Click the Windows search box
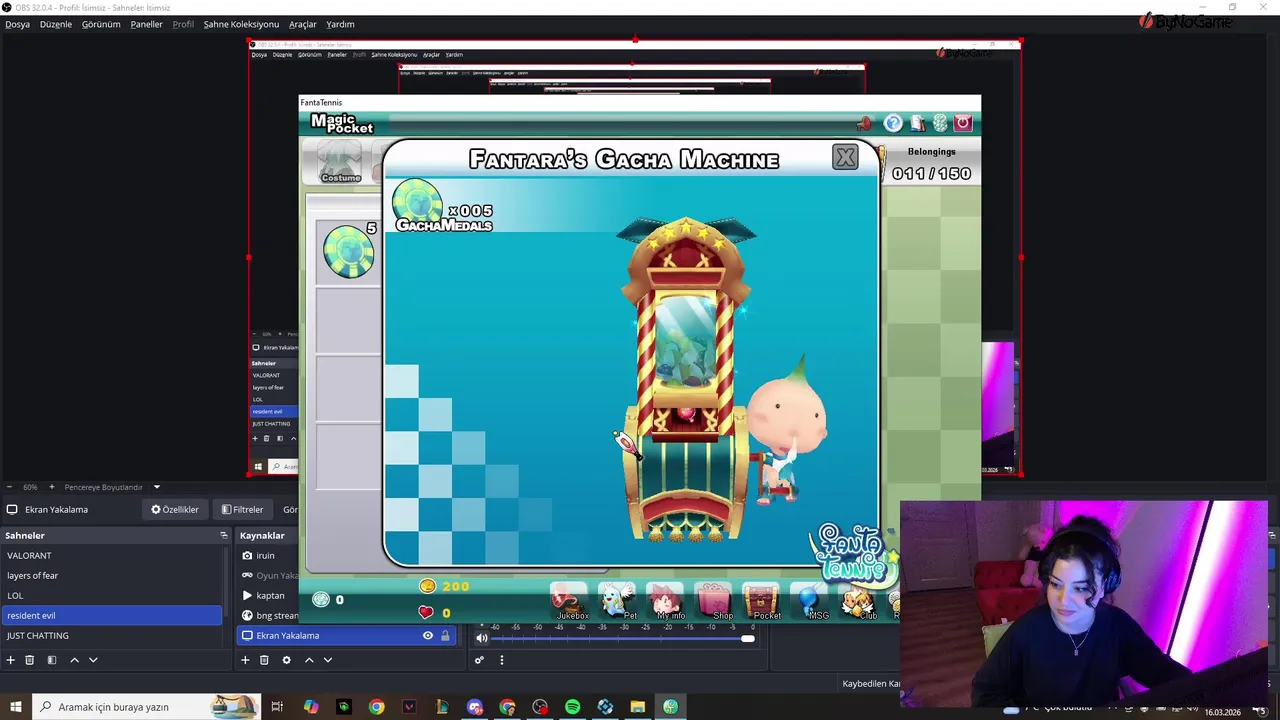Screen dimensions: 1280x720 coord(147,707)
